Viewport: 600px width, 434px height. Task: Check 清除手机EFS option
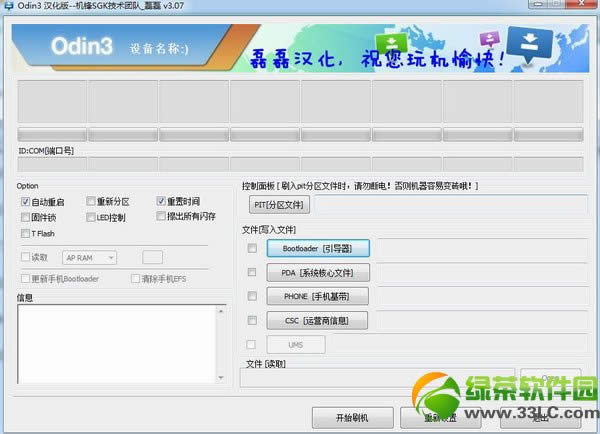tap(135, 278)
